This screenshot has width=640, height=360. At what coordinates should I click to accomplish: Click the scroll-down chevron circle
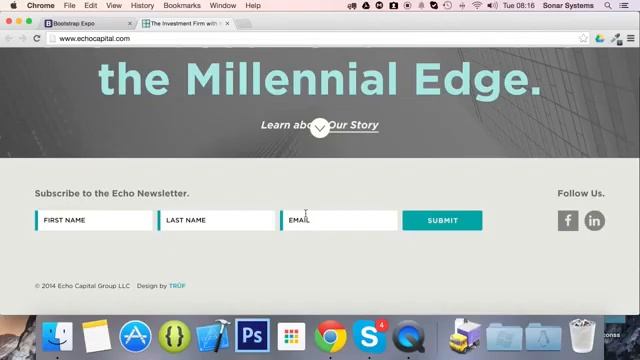(320, 128)
